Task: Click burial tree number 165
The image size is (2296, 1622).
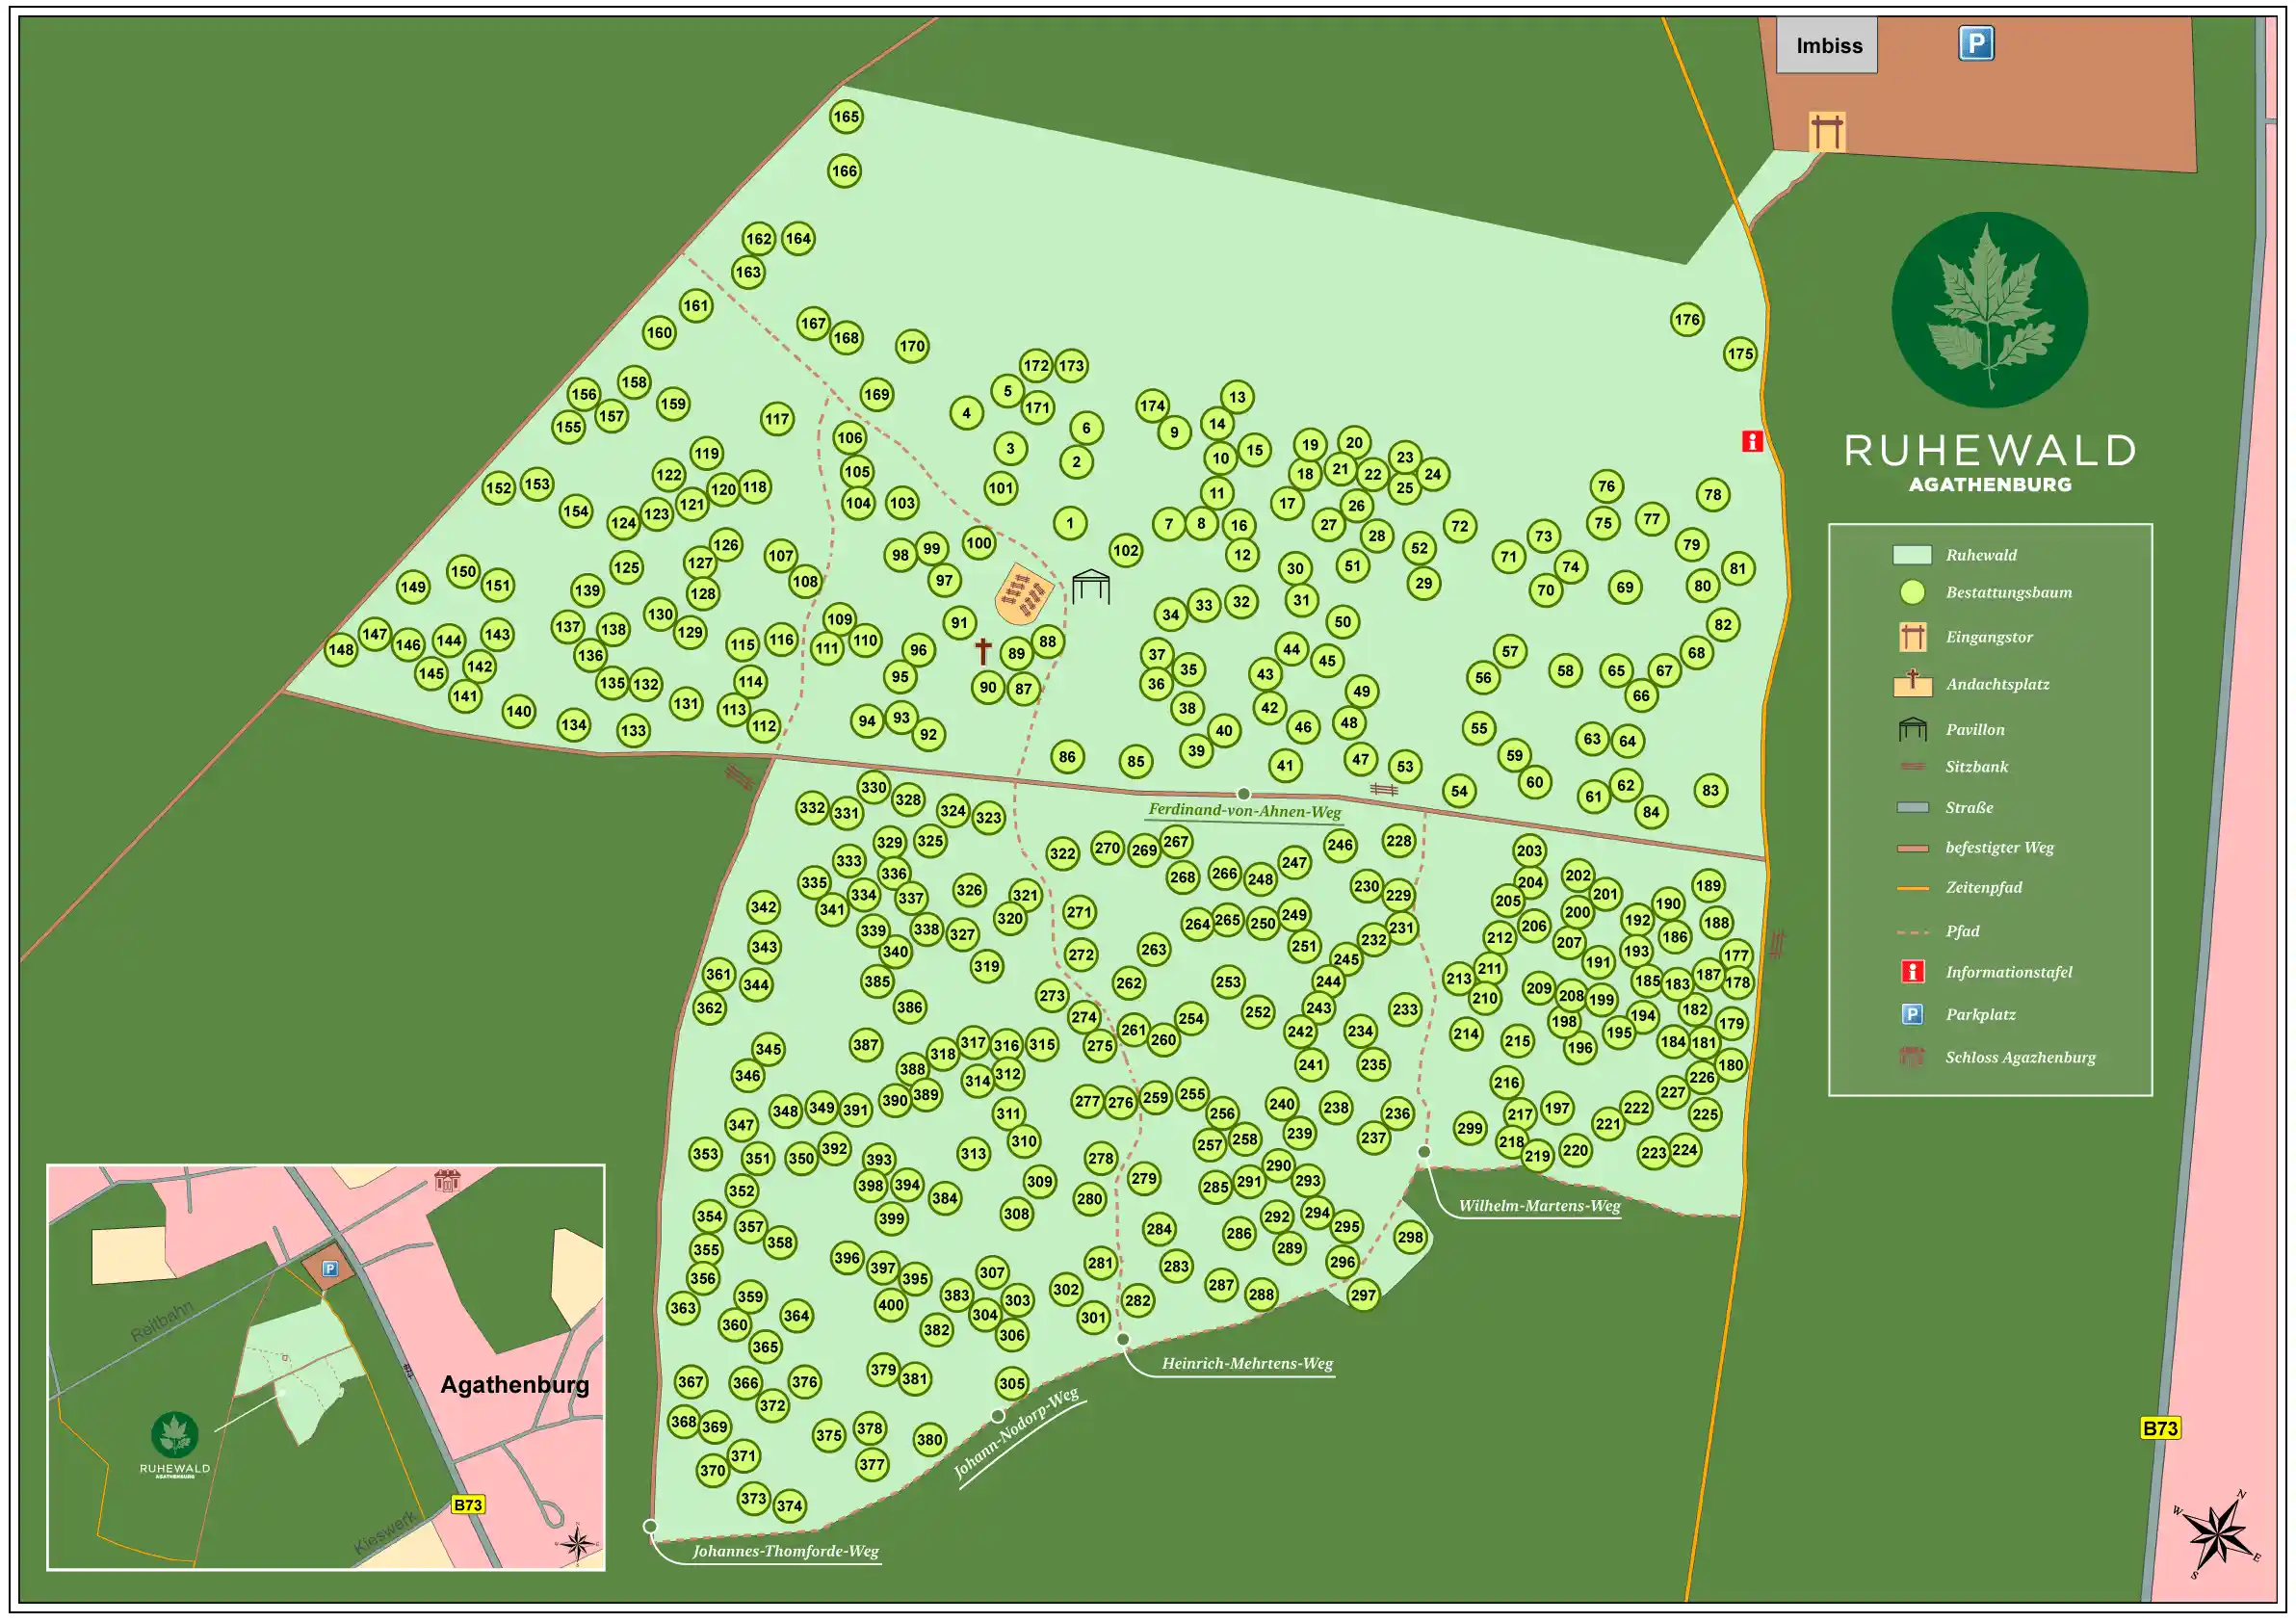Action: [846, 117]
